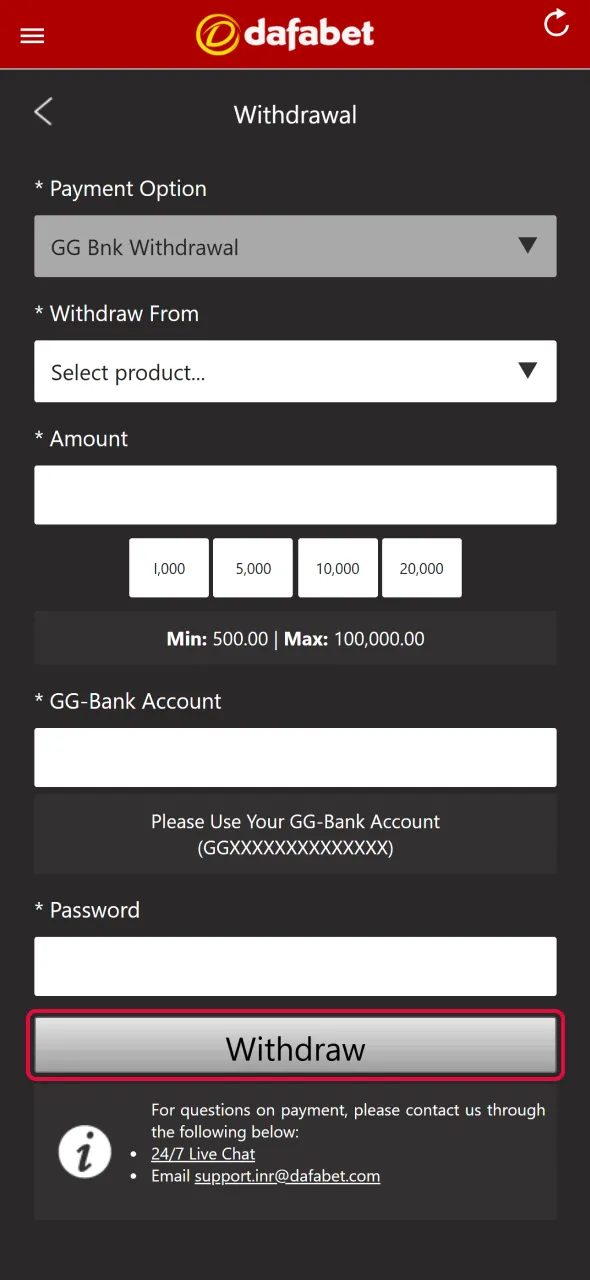Click the Withdrawal page title

pos(295,114)
